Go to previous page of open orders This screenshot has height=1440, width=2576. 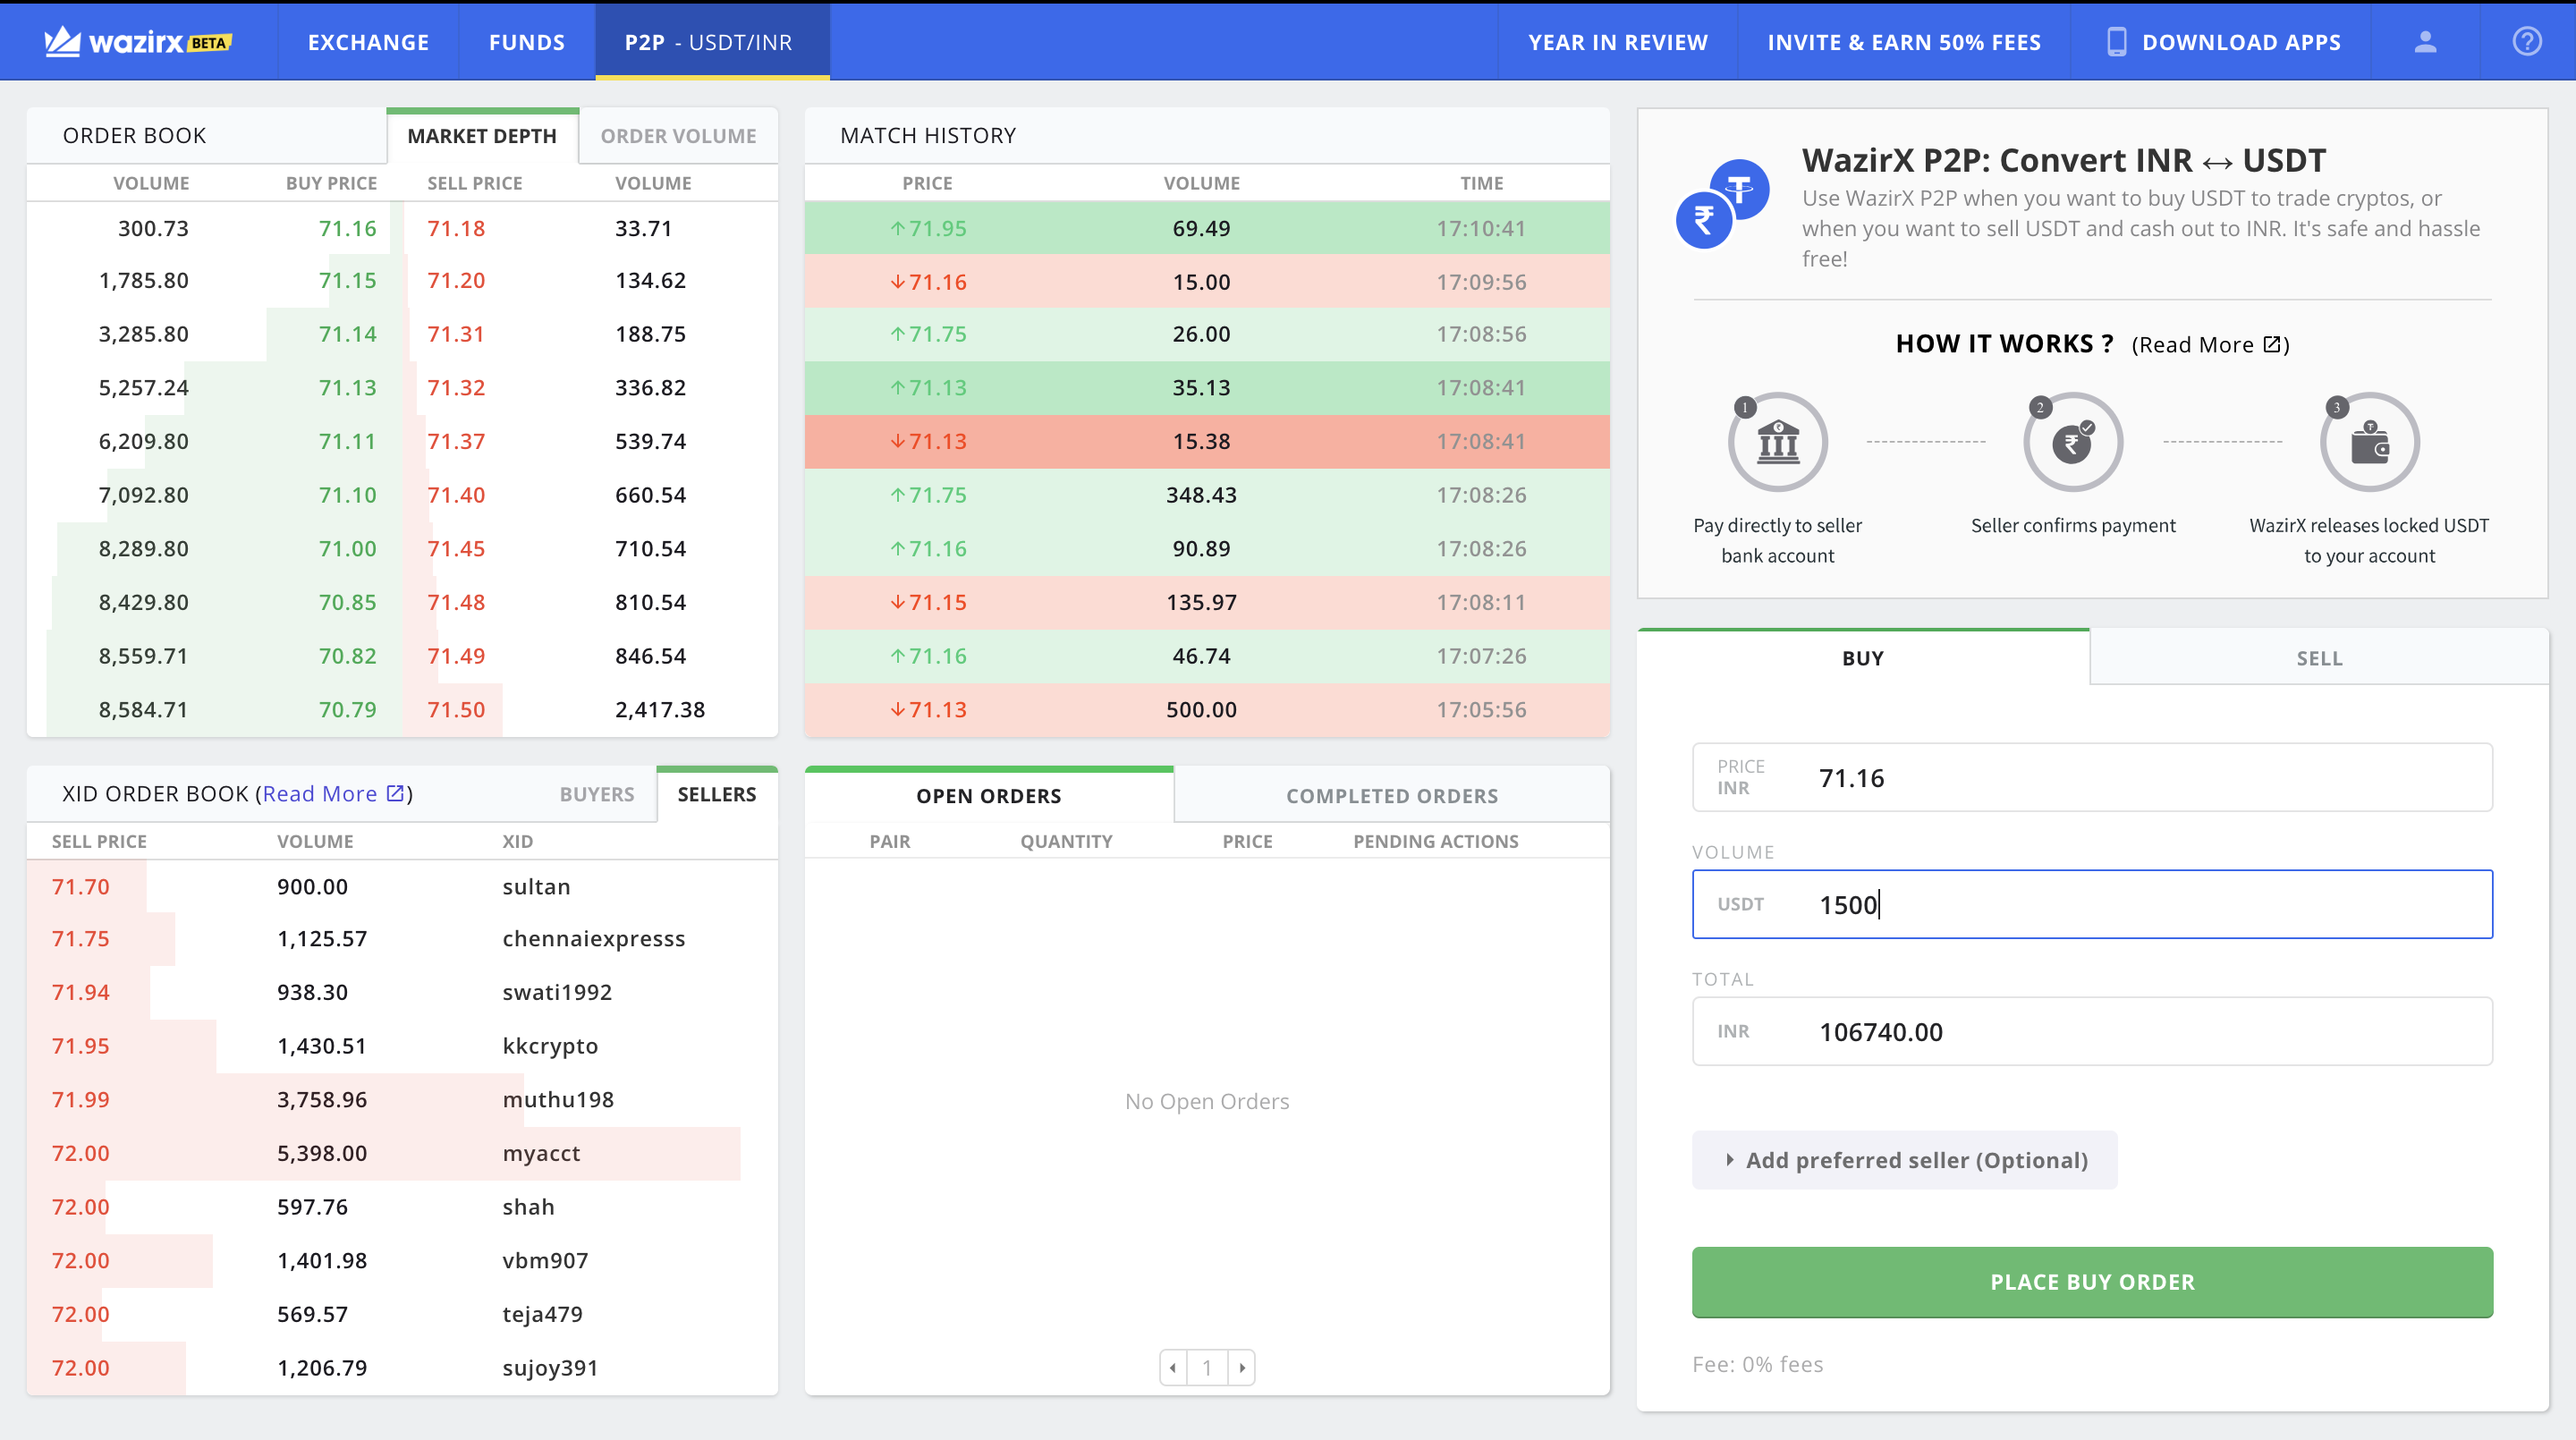click(x=1173, y=1367)
